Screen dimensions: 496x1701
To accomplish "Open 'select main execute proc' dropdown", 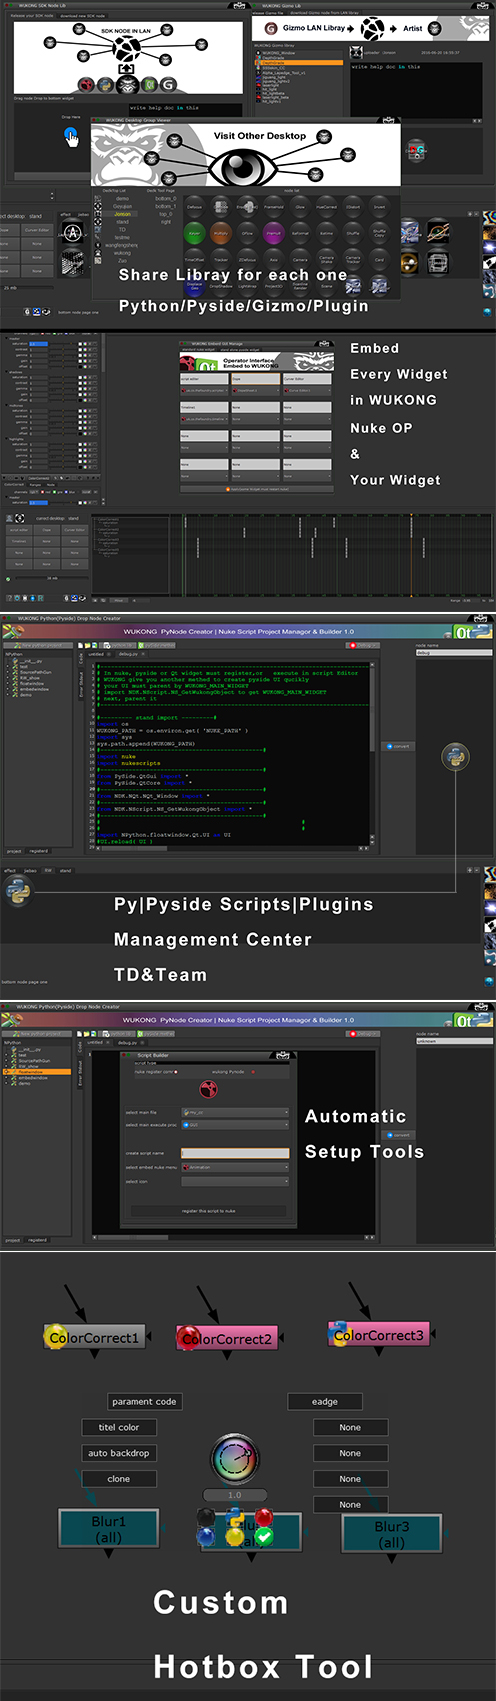I will 236,1125.
